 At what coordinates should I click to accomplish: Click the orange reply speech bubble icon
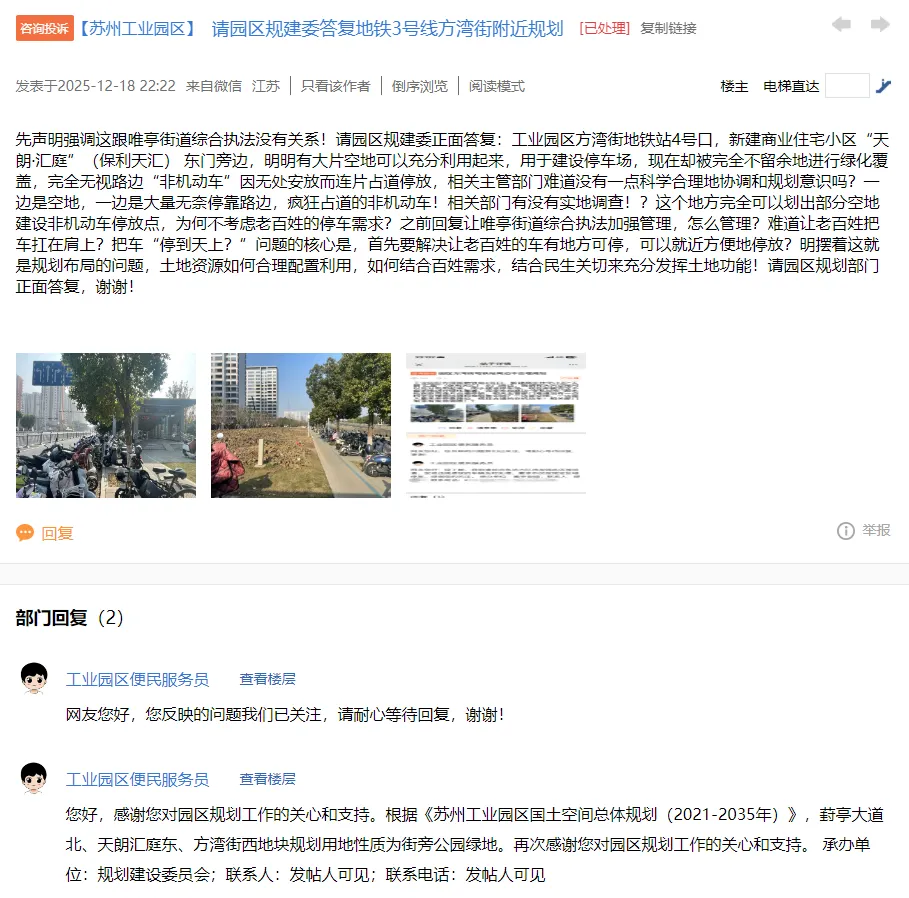(x=25, y=533)
